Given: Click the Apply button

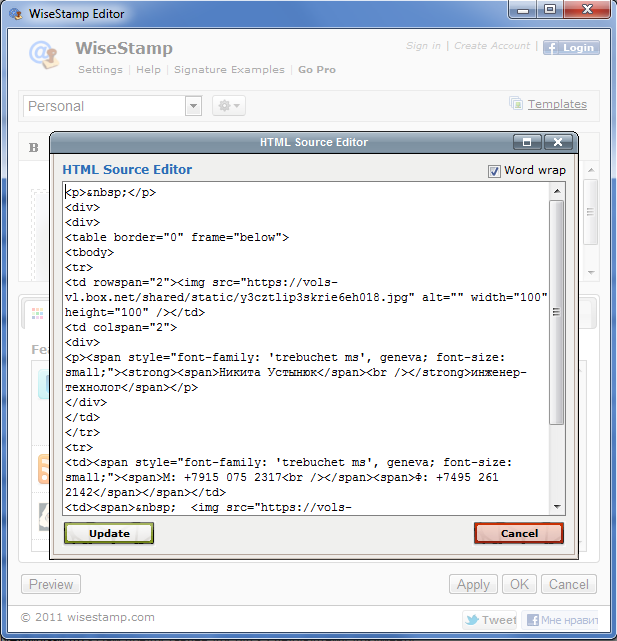Looking at the screenshot, I should click(473, 584).
